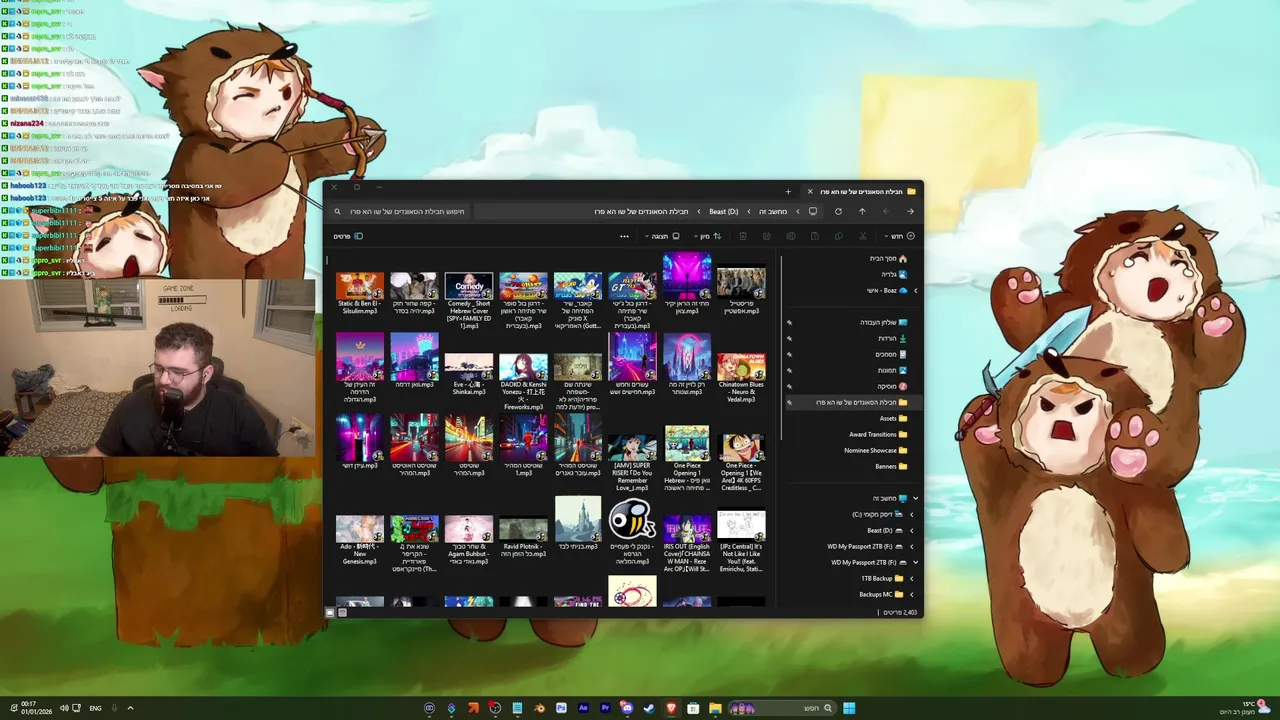The image size is (1280, 720).
Task: Open Music (מוסיקה) quick access folder
Action: pyautogui.click(x=892, y=386)
